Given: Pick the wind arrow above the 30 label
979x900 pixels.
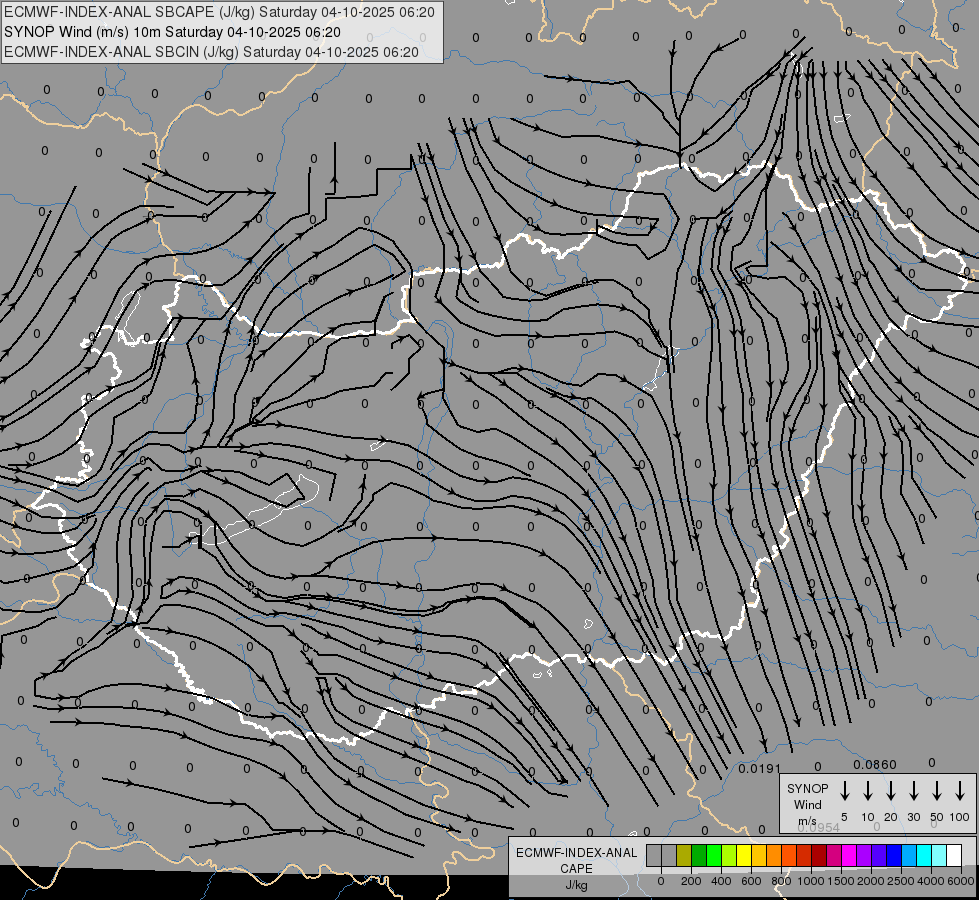Looking at the screenshot, I should 914,790.
